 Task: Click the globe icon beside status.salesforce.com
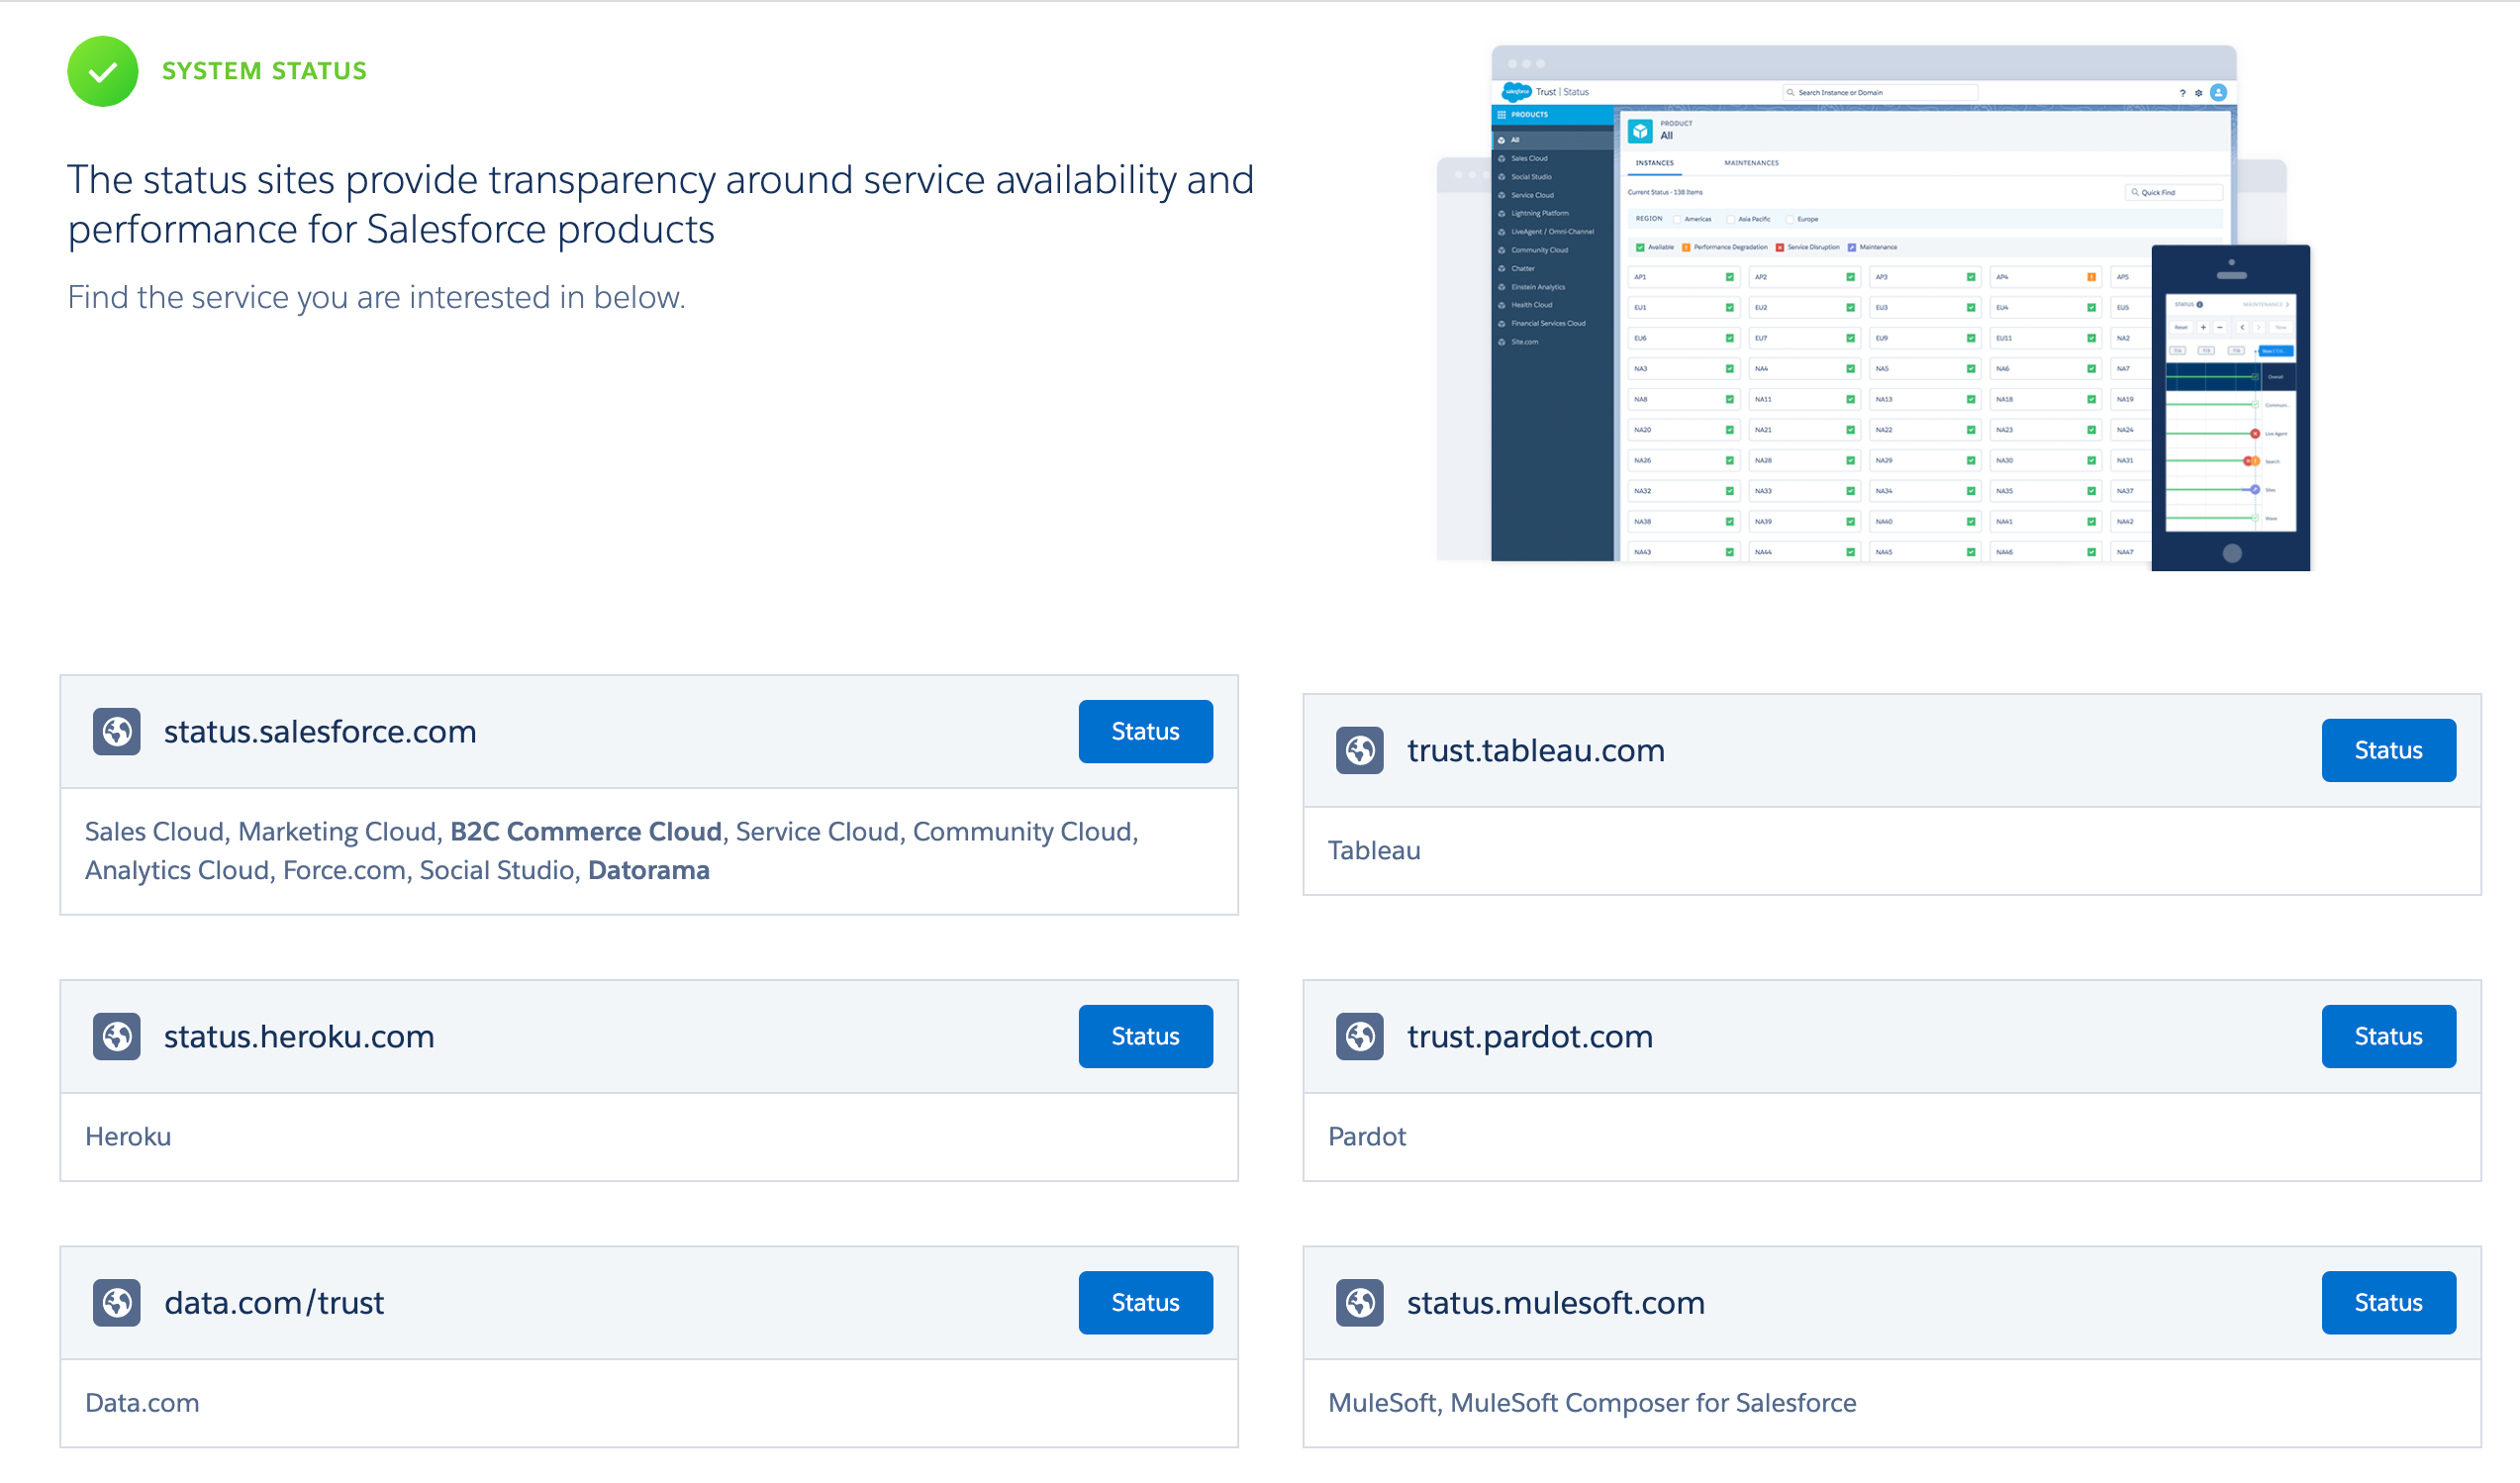117,732
